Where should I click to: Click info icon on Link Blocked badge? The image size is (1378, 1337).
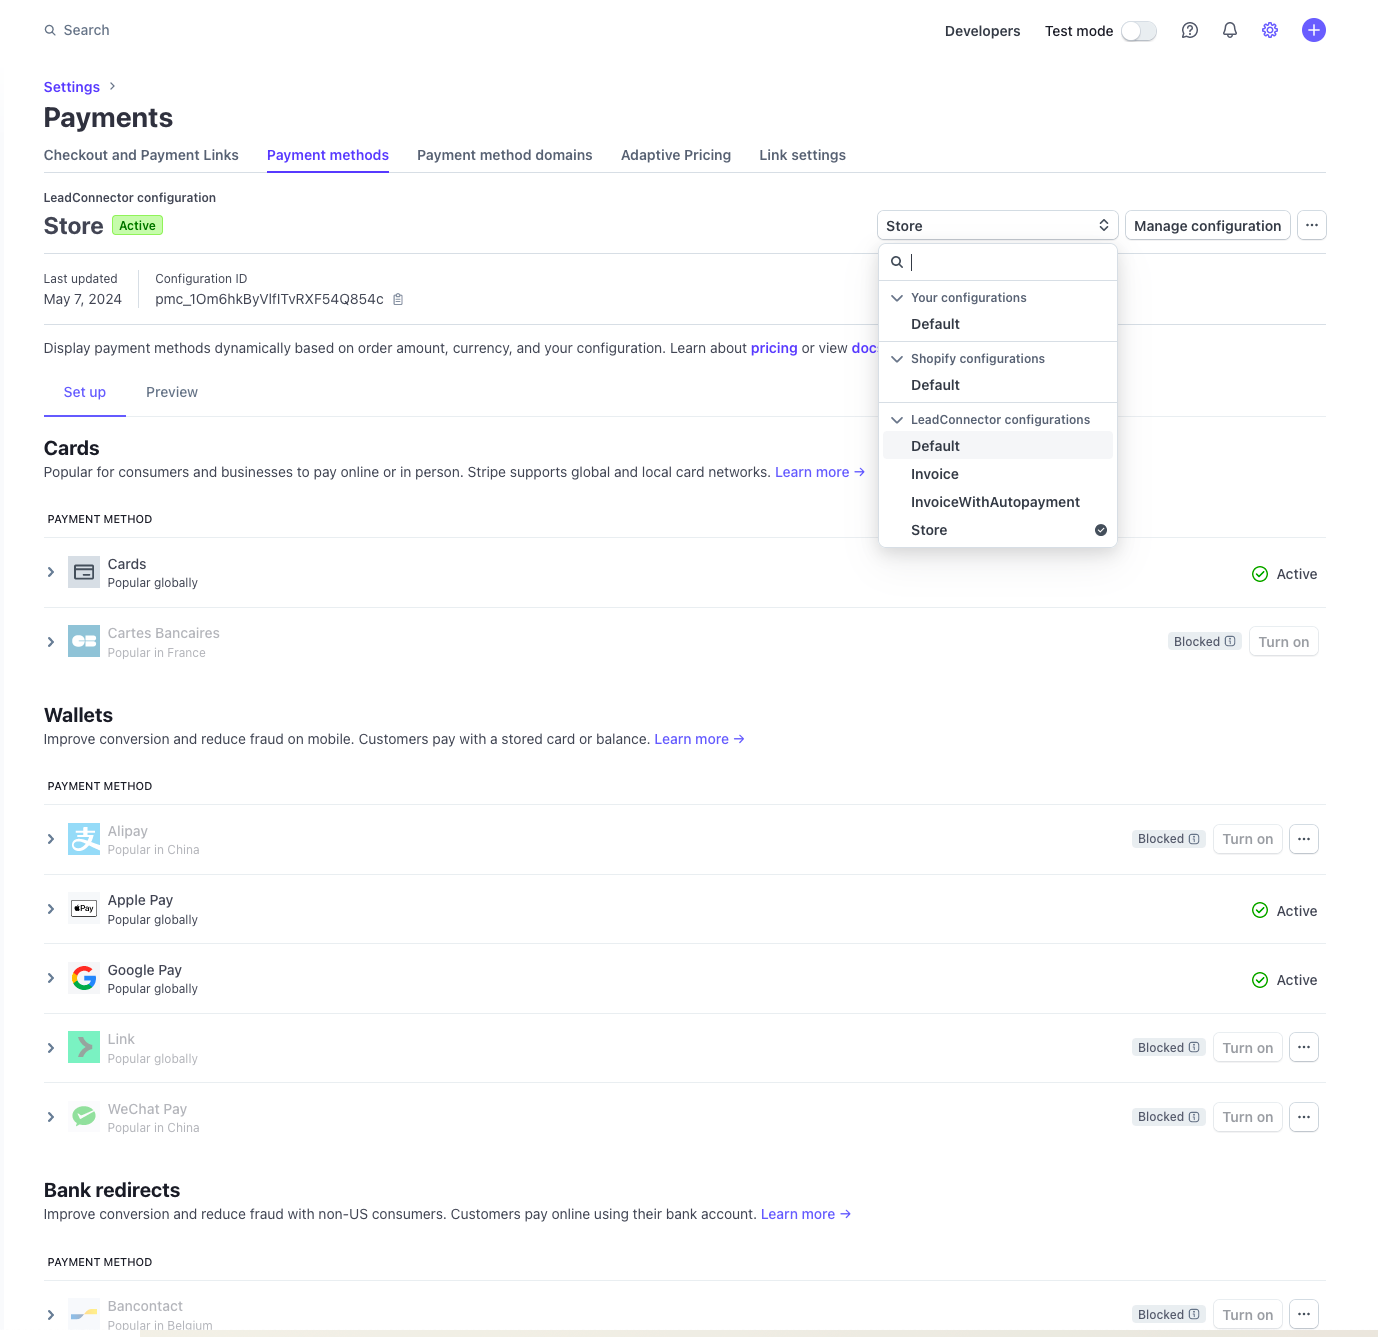[1194, 1047]
